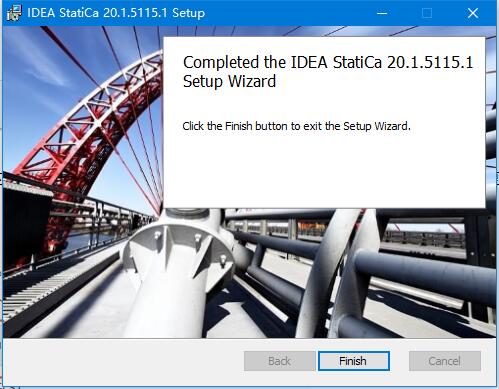Click the greyed-out Cancel button

pos(445,361)
